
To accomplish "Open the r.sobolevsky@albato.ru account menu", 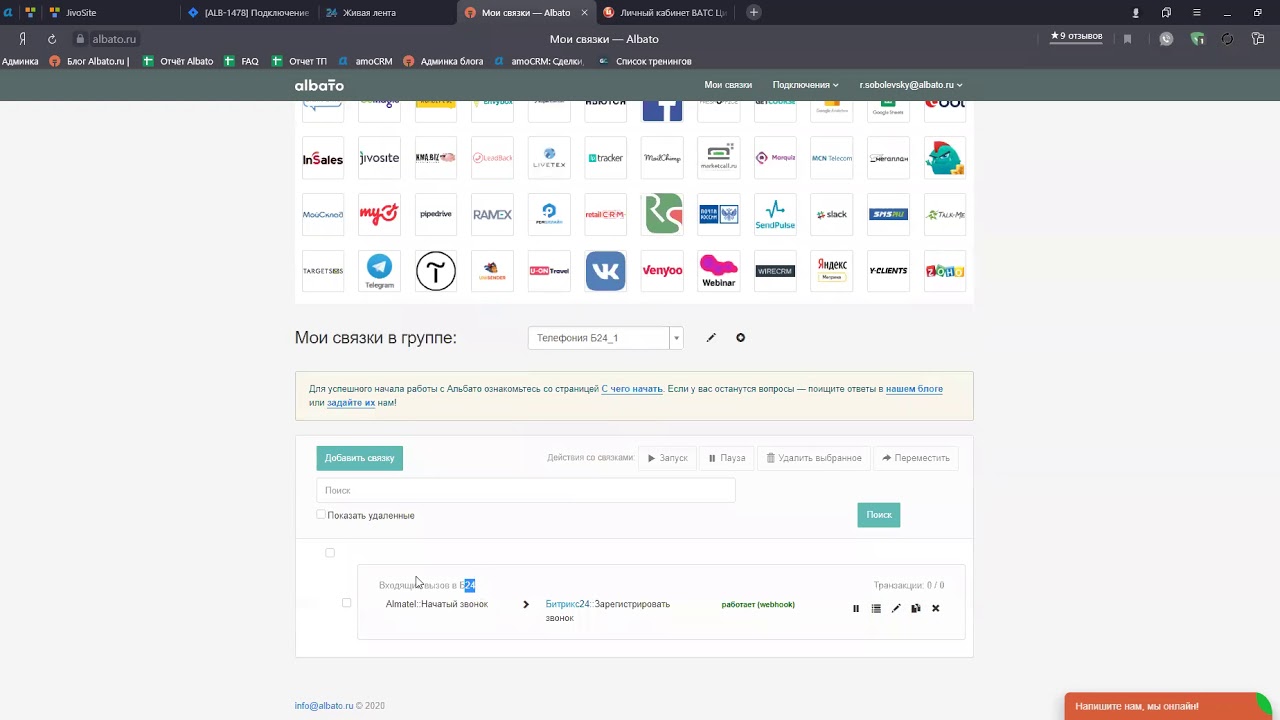I will pyautogui.click(x=911, y=85).
